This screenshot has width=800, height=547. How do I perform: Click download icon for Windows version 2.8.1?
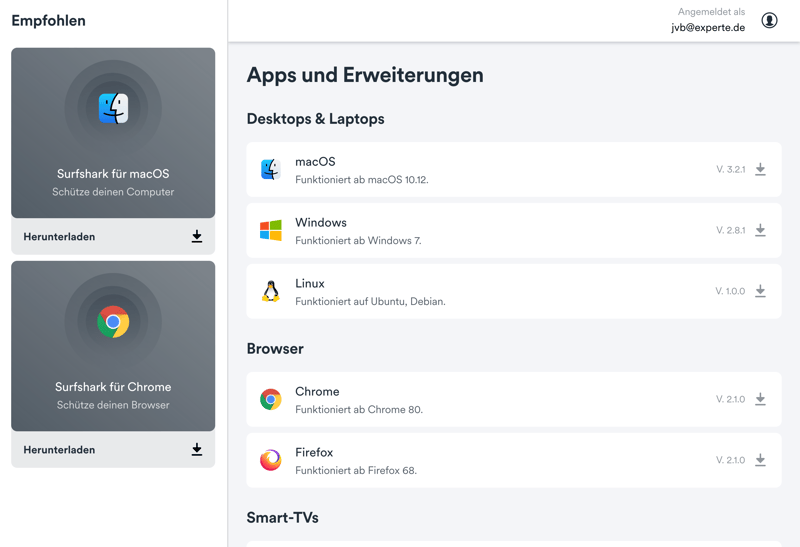coord(760,231)
